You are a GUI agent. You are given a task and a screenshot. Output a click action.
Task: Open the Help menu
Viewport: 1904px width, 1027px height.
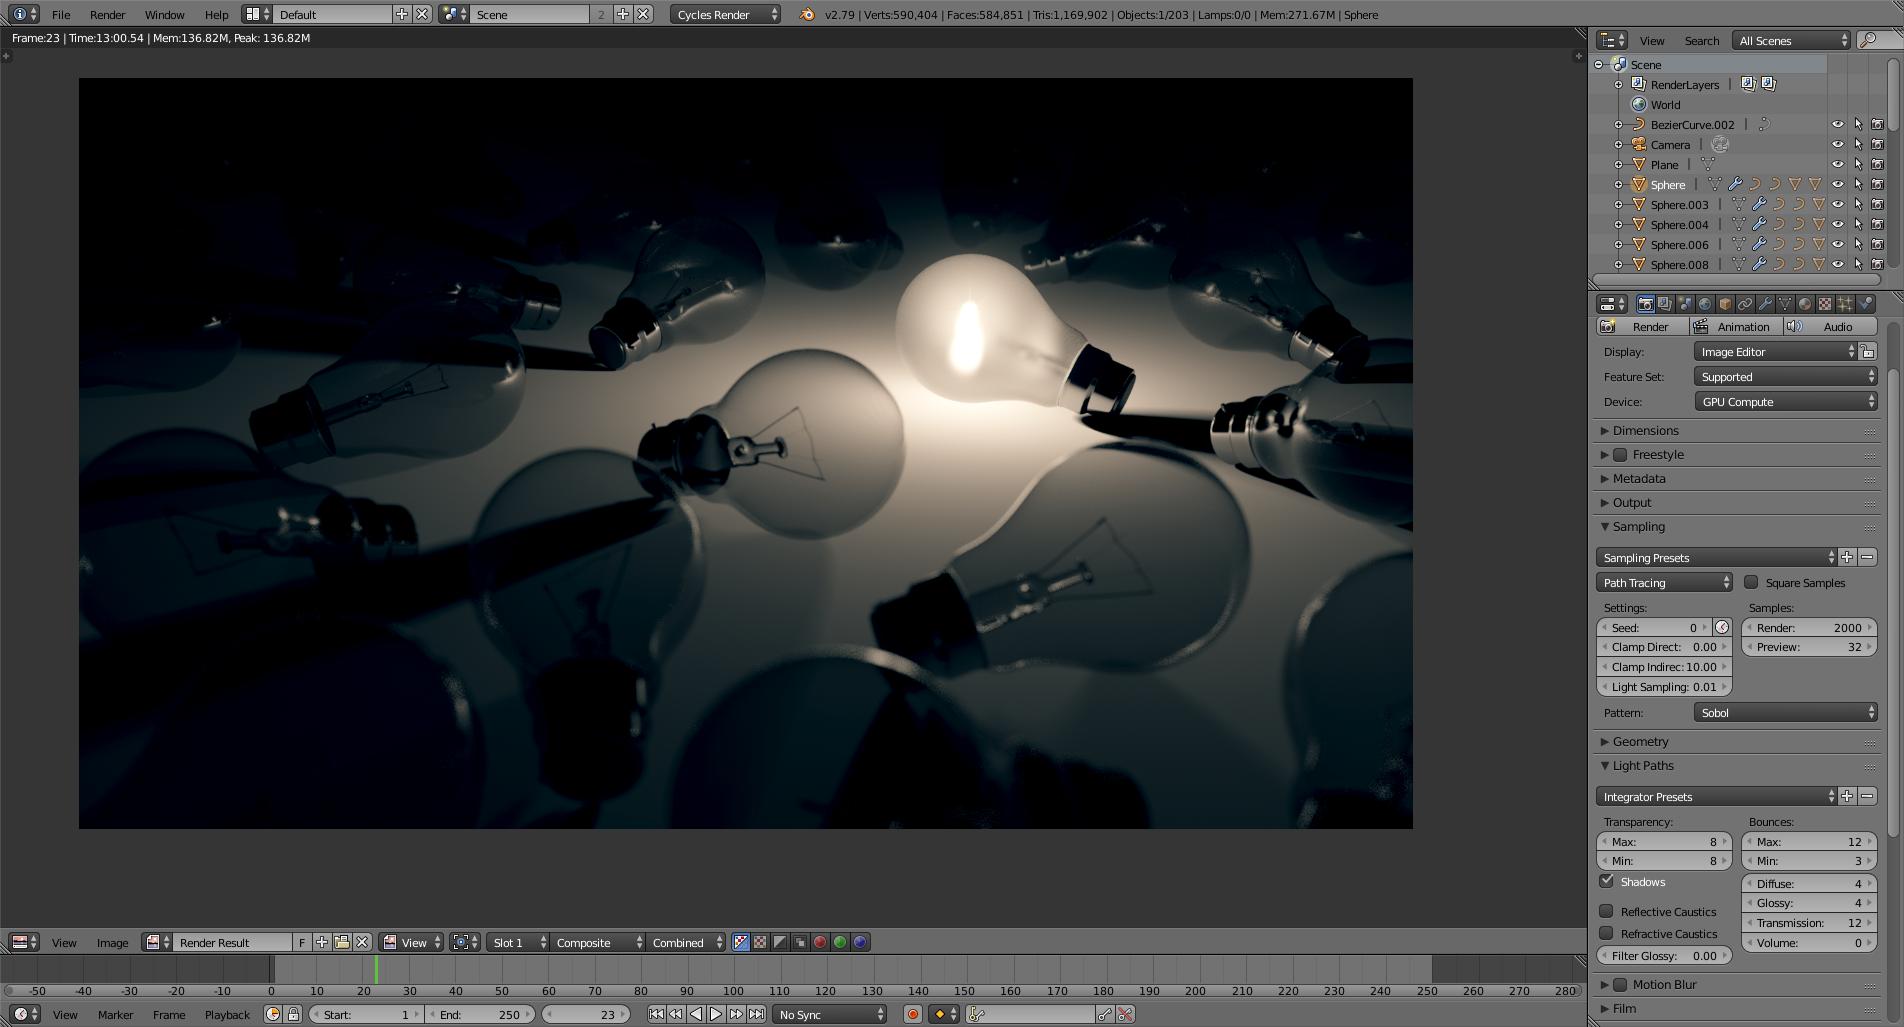tap(216, 14)
